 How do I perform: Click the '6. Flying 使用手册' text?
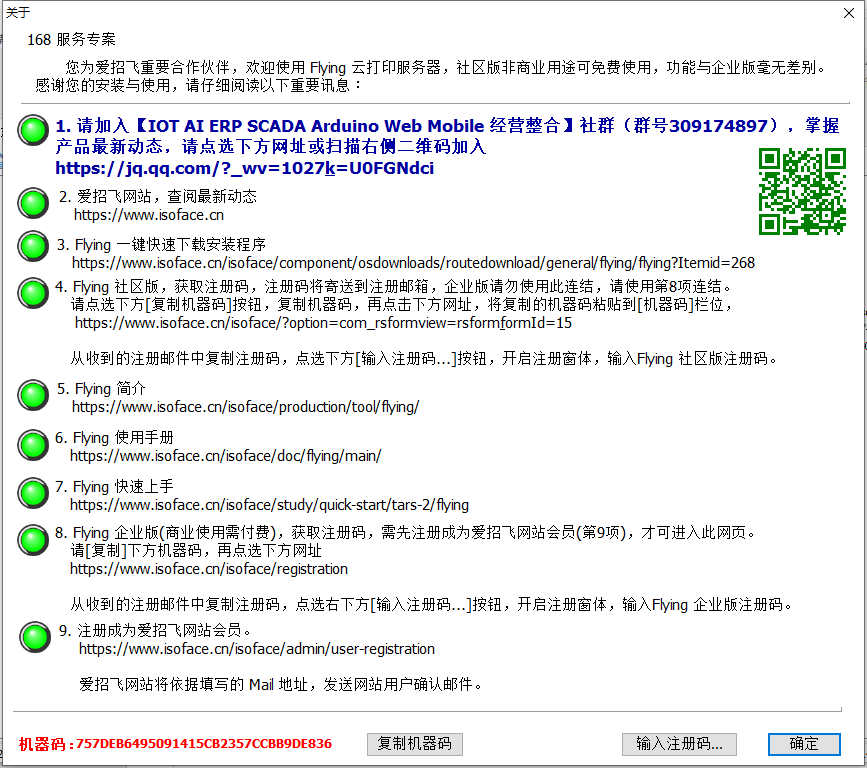click(x=114, y=438)
